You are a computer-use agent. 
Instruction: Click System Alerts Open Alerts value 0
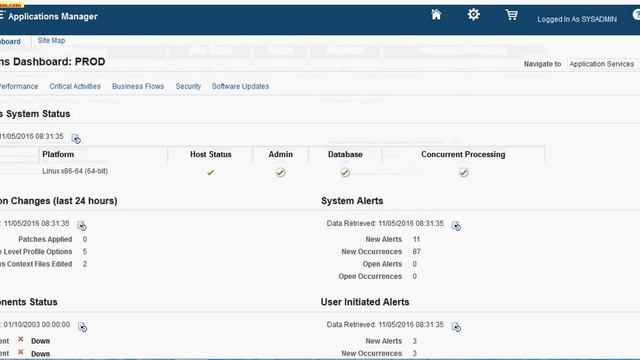coord(414,264)
